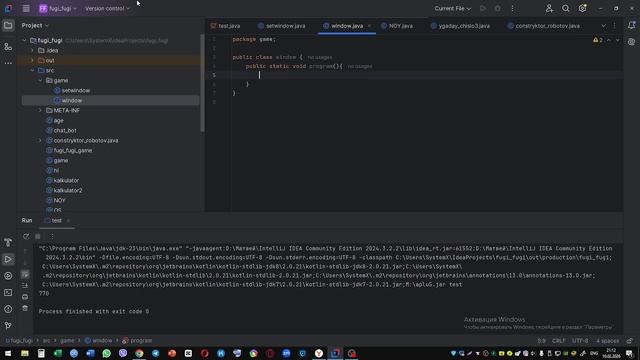
Task: Open the Project tool window icon
Action: click(8, 26)
